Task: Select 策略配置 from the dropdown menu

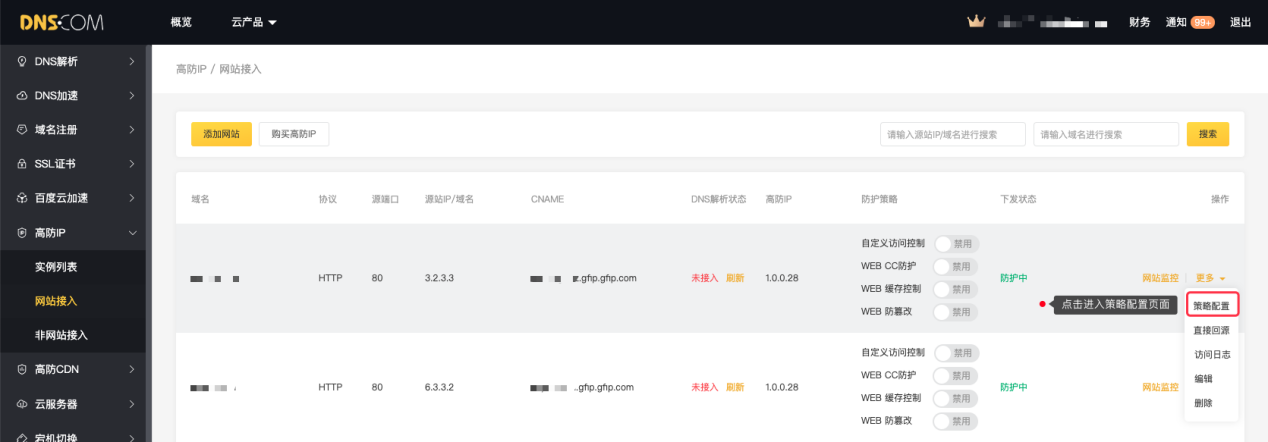Action: tap(1211, 306)
